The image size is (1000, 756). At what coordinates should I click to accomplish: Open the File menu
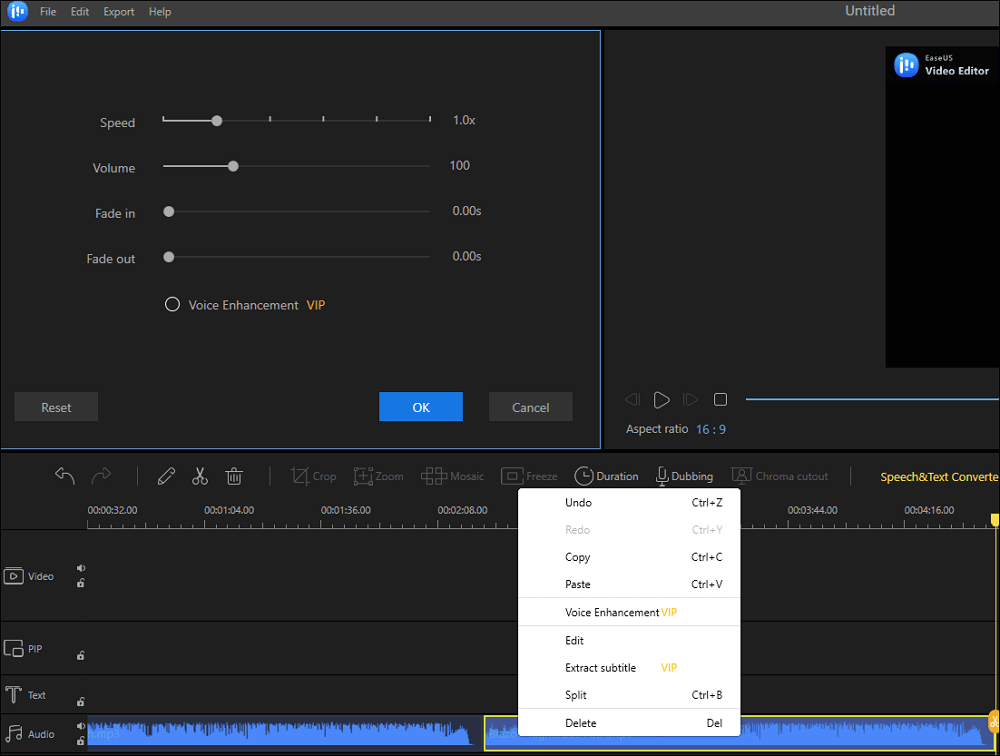point(48,12)
